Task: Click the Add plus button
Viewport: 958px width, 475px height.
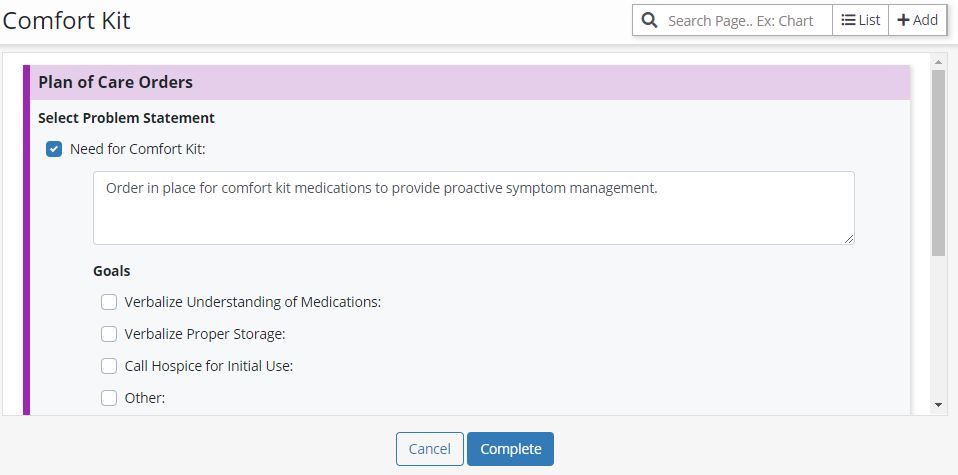Action: 917,20
